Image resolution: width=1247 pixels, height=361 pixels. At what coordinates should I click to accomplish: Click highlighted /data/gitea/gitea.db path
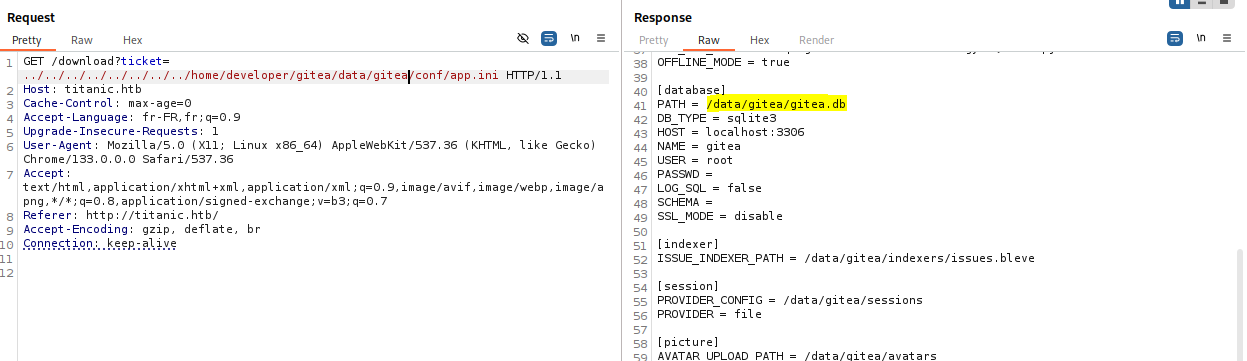pyautogui.click(x=777, y=104)
